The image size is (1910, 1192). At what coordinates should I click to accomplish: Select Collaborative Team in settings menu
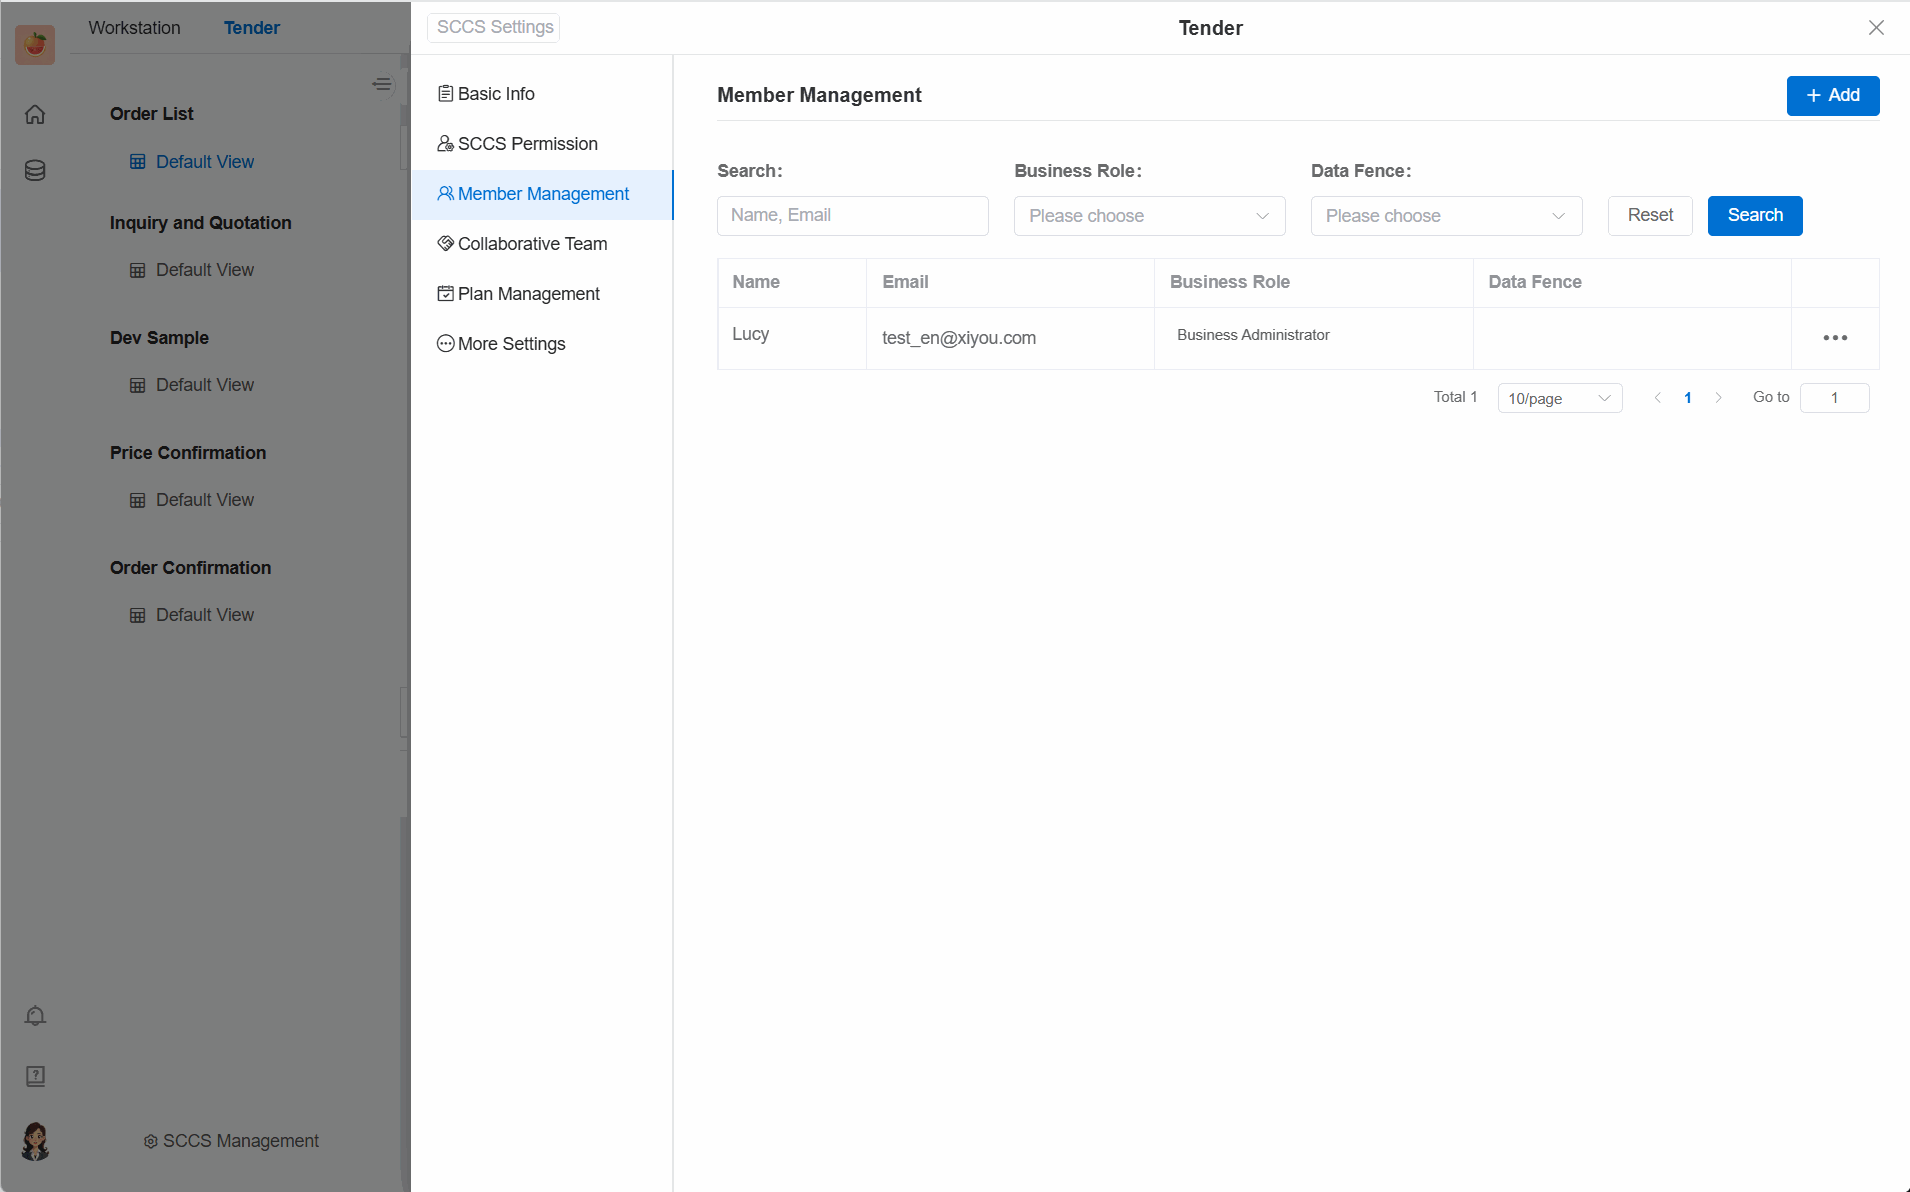[x=532, y=244]
